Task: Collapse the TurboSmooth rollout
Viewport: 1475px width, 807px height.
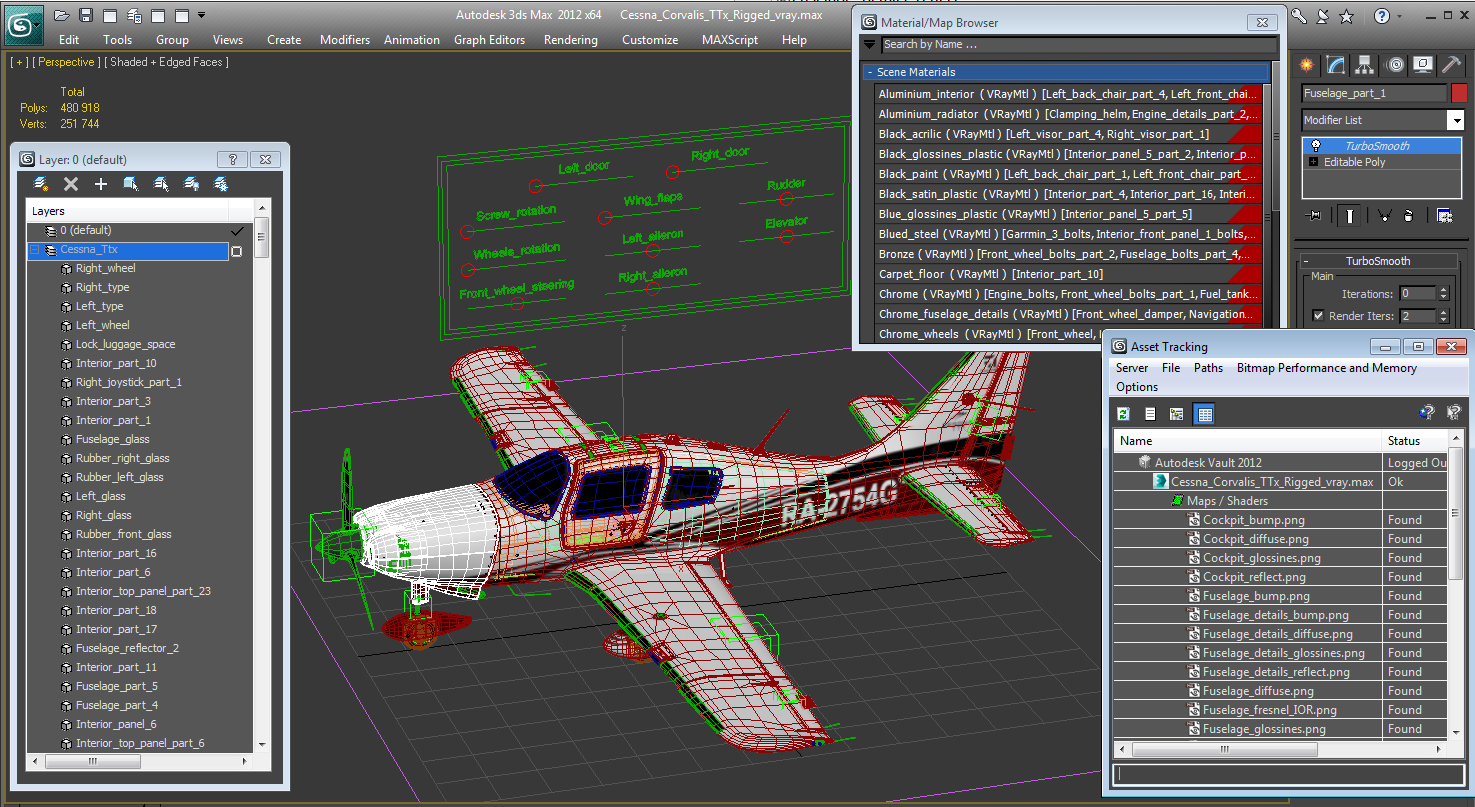Action: pos(1378,261)
